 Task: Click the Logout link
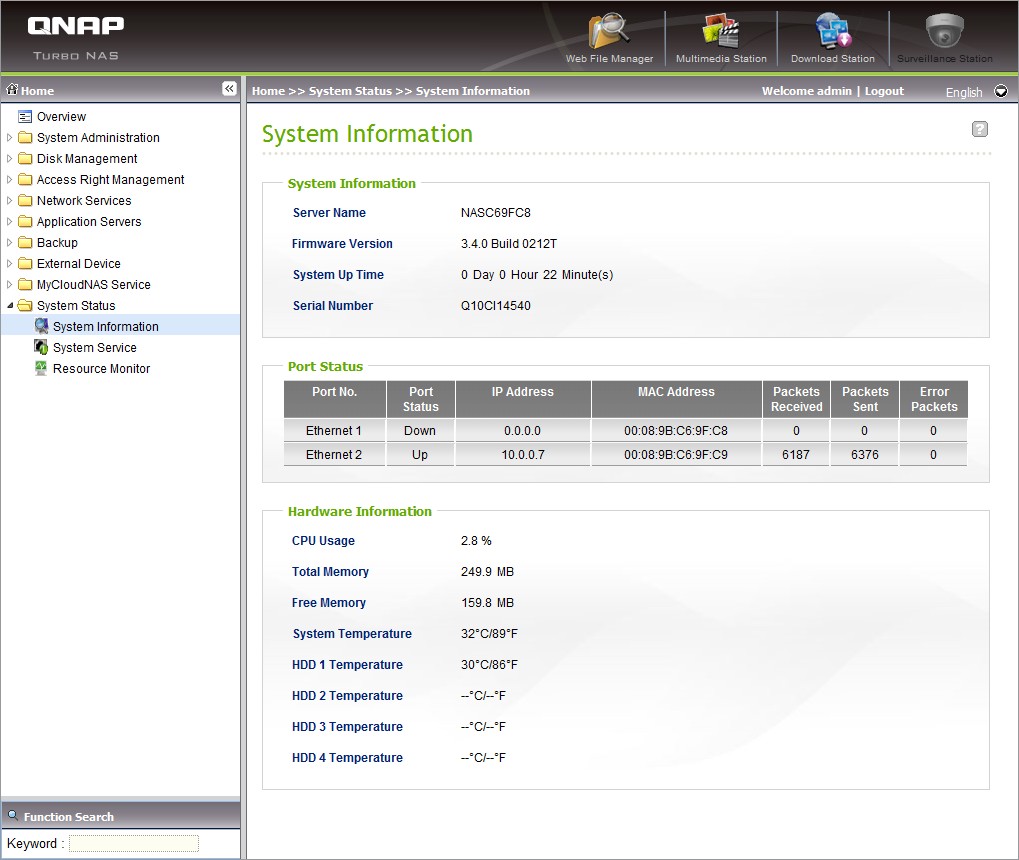tap(884, 91)
